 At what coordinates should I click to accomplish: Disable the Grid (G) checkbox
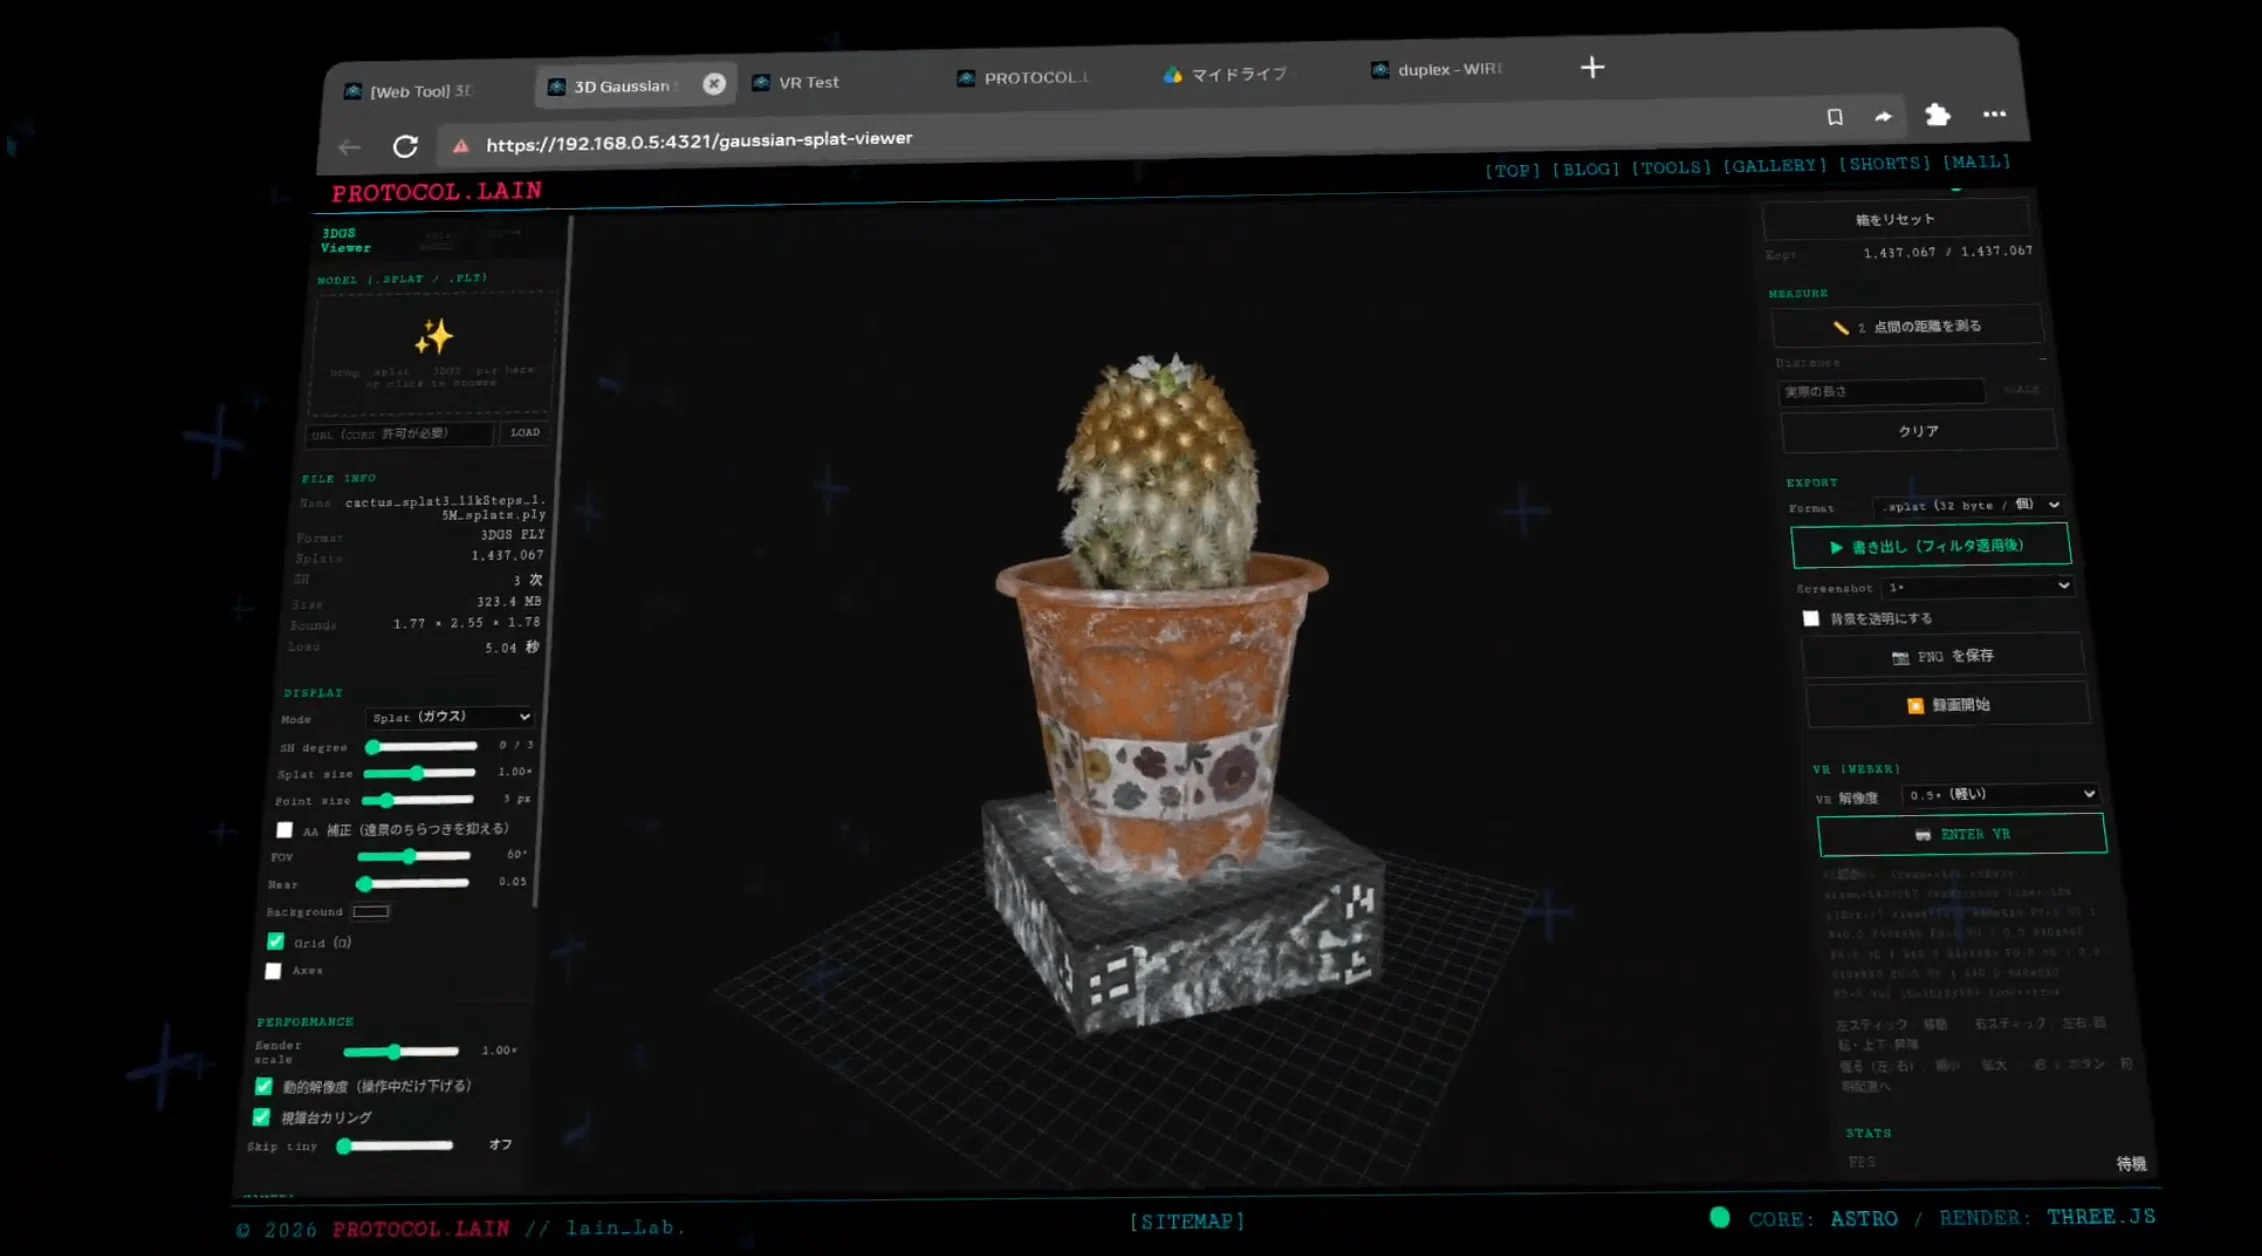click(275, 941)
